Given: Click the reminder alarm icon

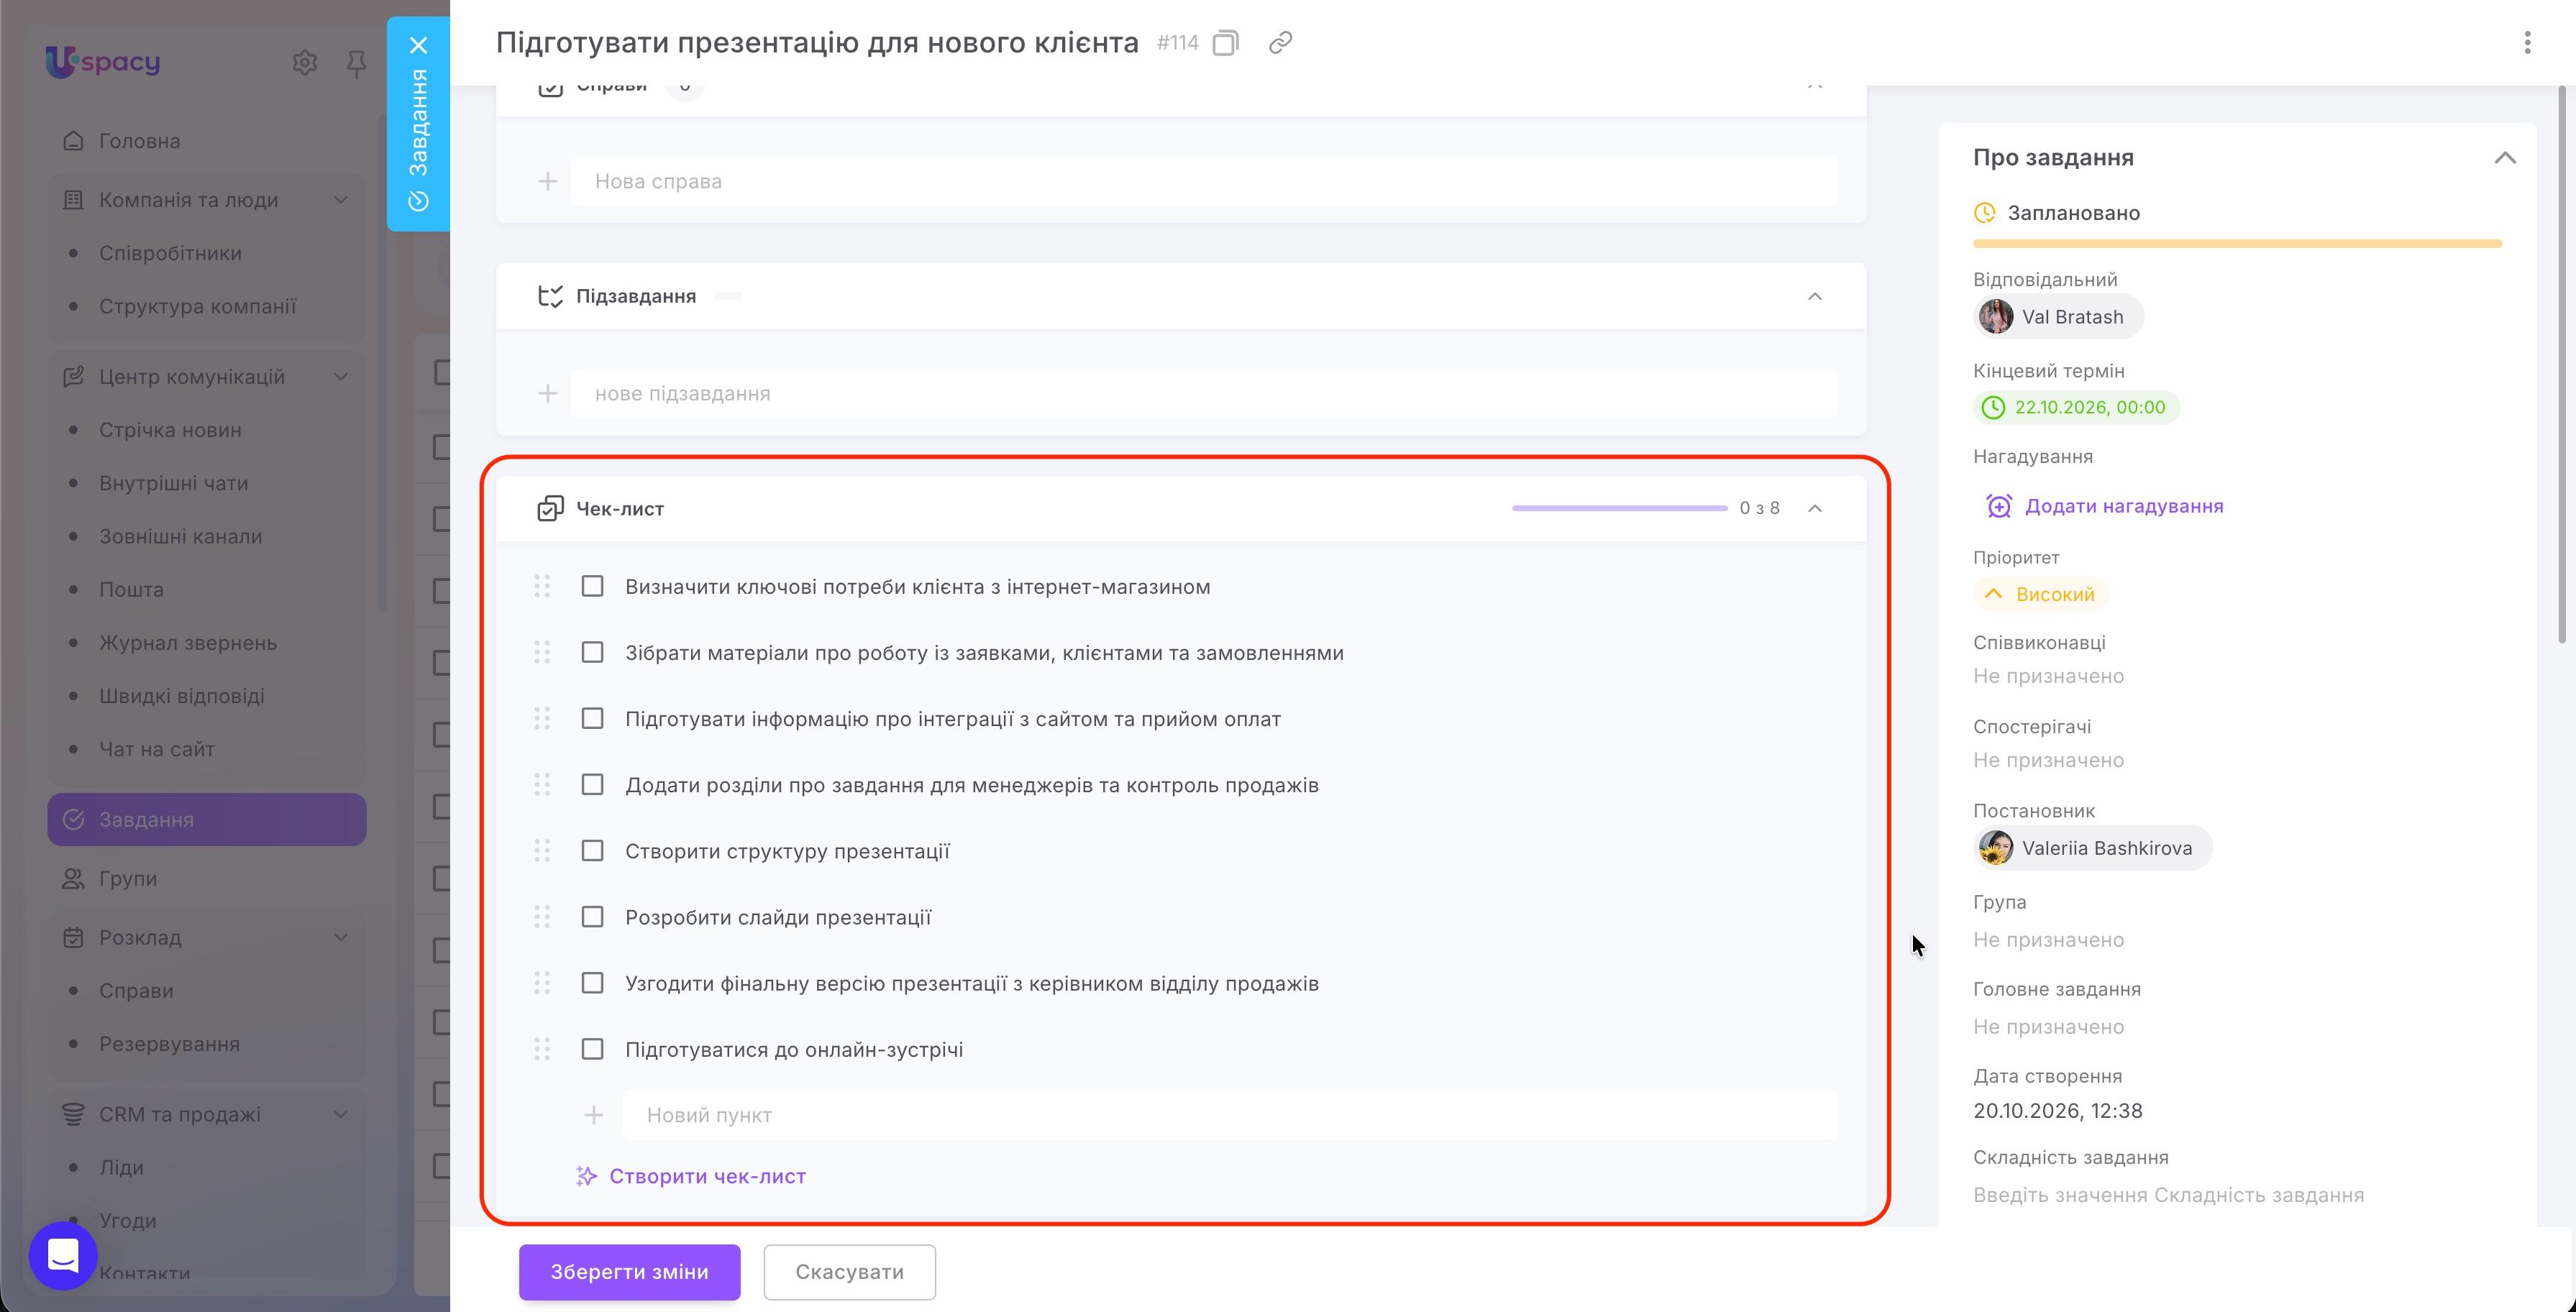Looking at the screenshot, I should (x=1998, y=506).
